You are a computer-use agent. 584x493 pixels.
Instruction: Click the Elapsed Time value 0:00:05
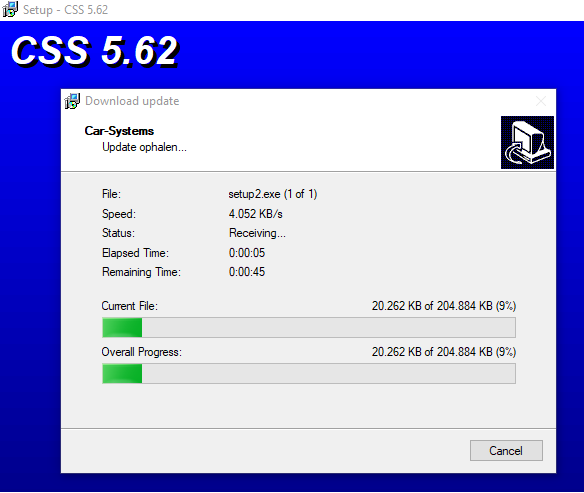point(247,253)
